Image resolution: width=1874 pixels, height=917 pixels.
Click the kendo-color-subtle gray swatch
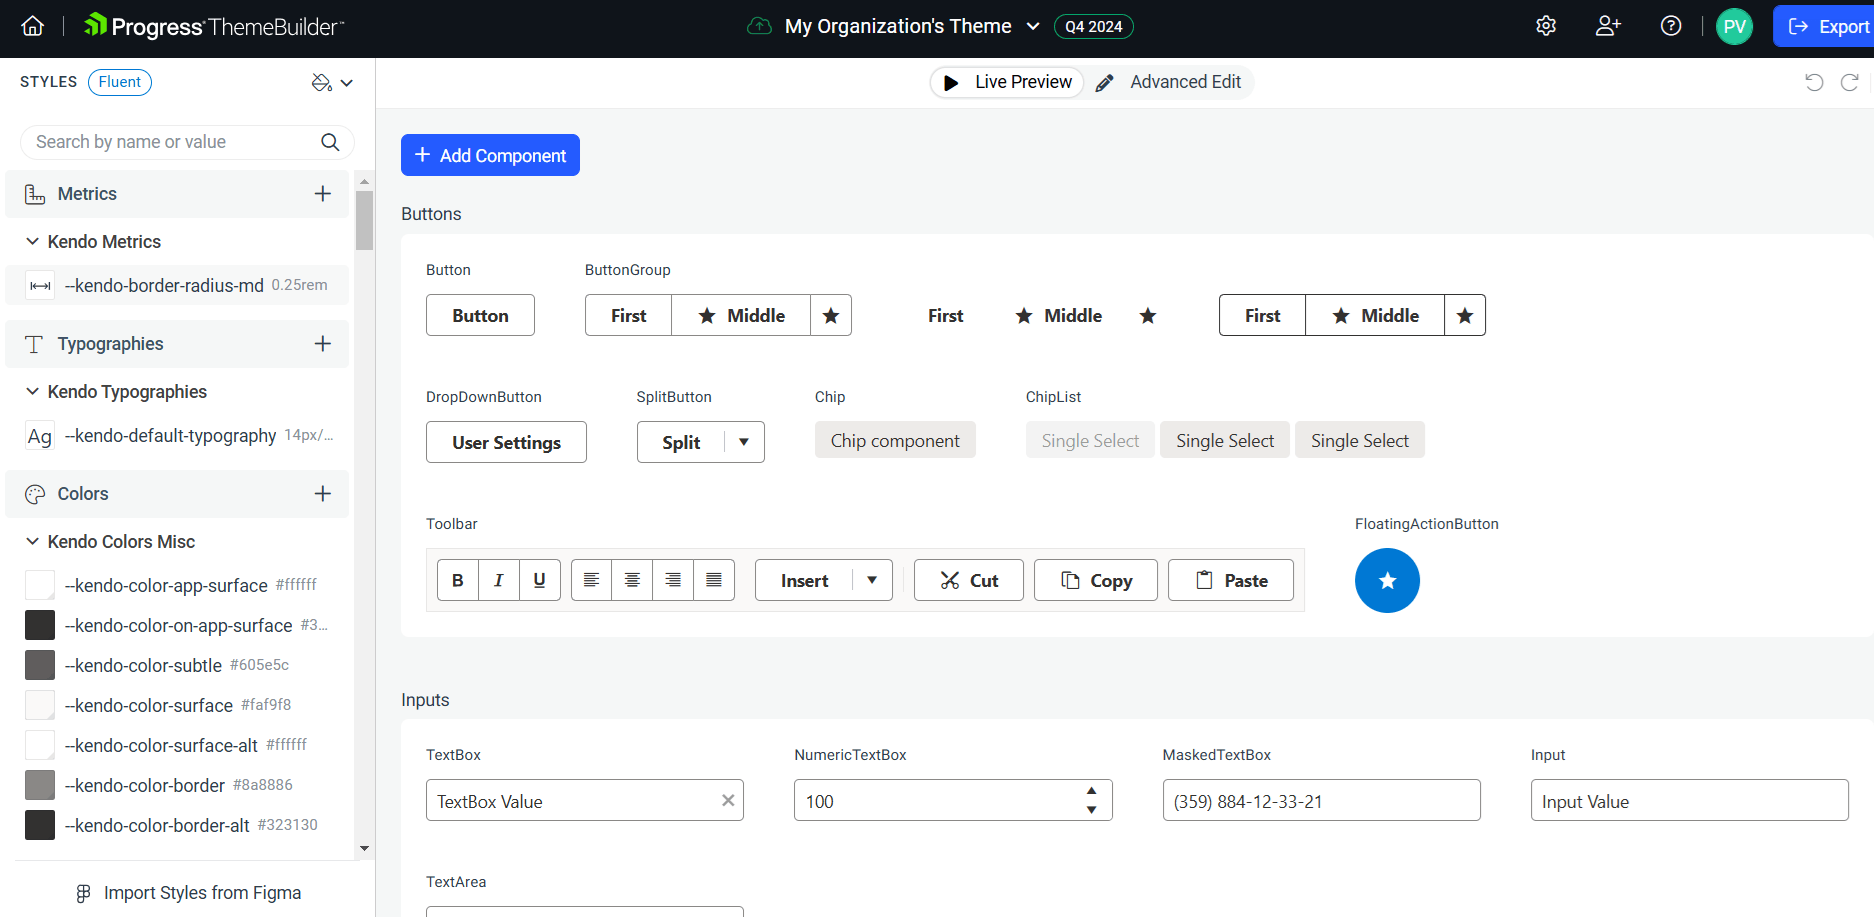(x=40, y=665)
